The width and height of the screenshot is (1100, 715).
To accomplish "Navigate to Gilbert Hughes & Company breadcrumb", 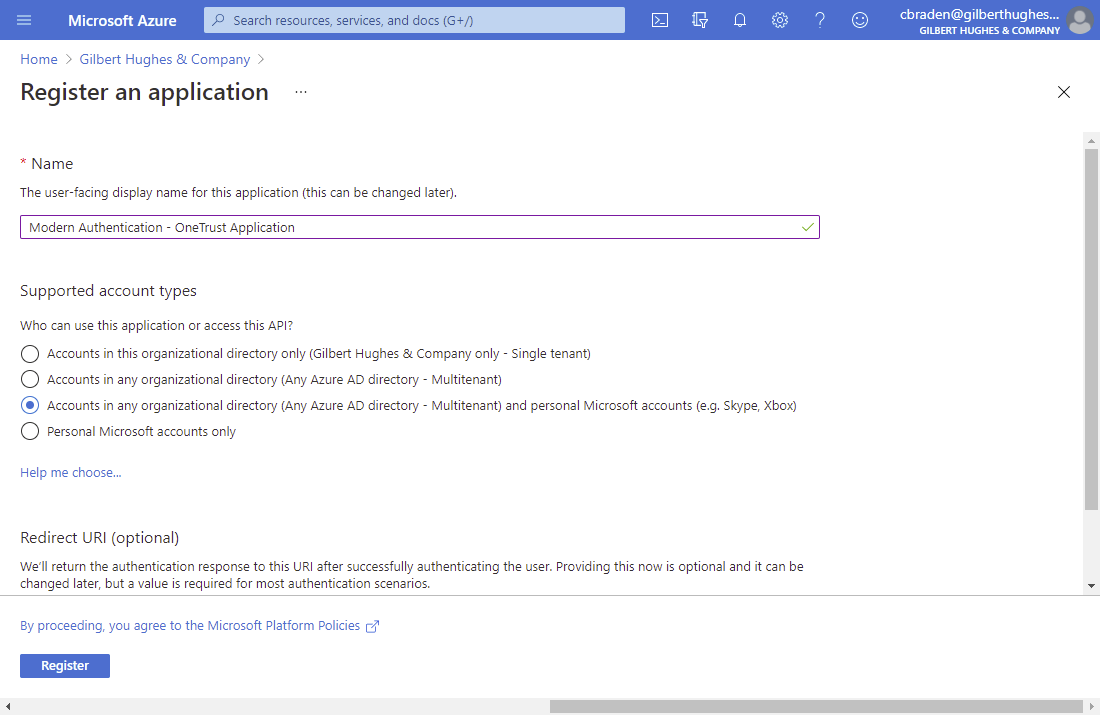I will click(x=164, y=60).
